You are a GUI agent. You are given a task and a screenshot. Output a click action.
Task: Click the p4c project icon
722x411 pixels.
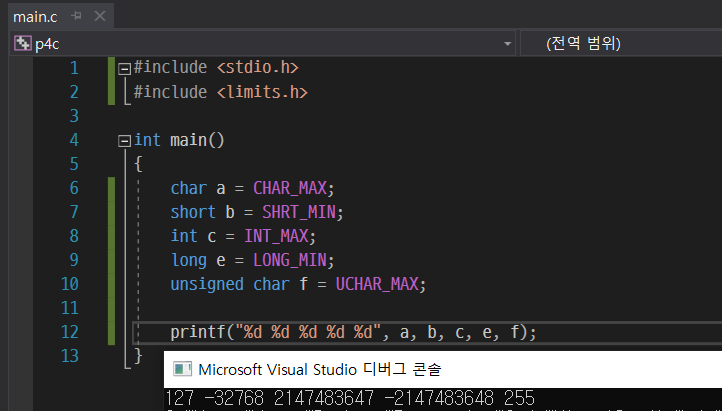point(22,43)
